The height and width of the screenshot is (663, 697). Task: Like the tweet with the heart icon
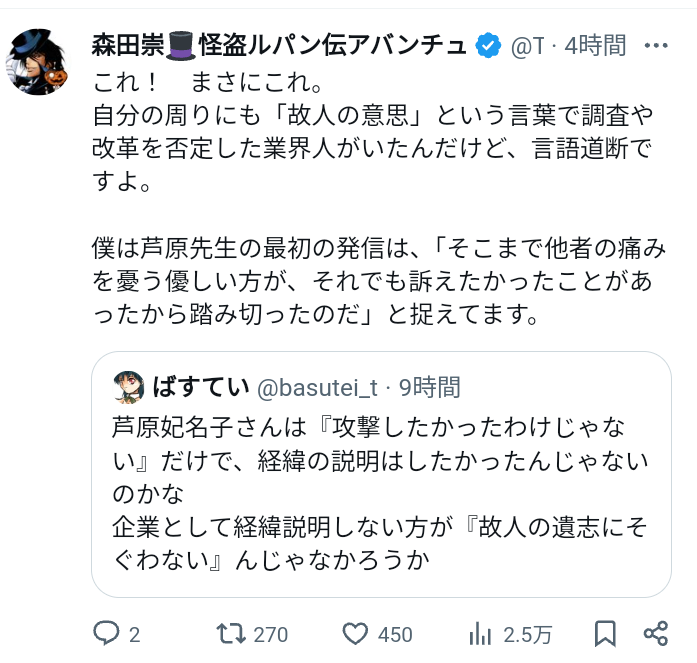(x=356, y=633)
